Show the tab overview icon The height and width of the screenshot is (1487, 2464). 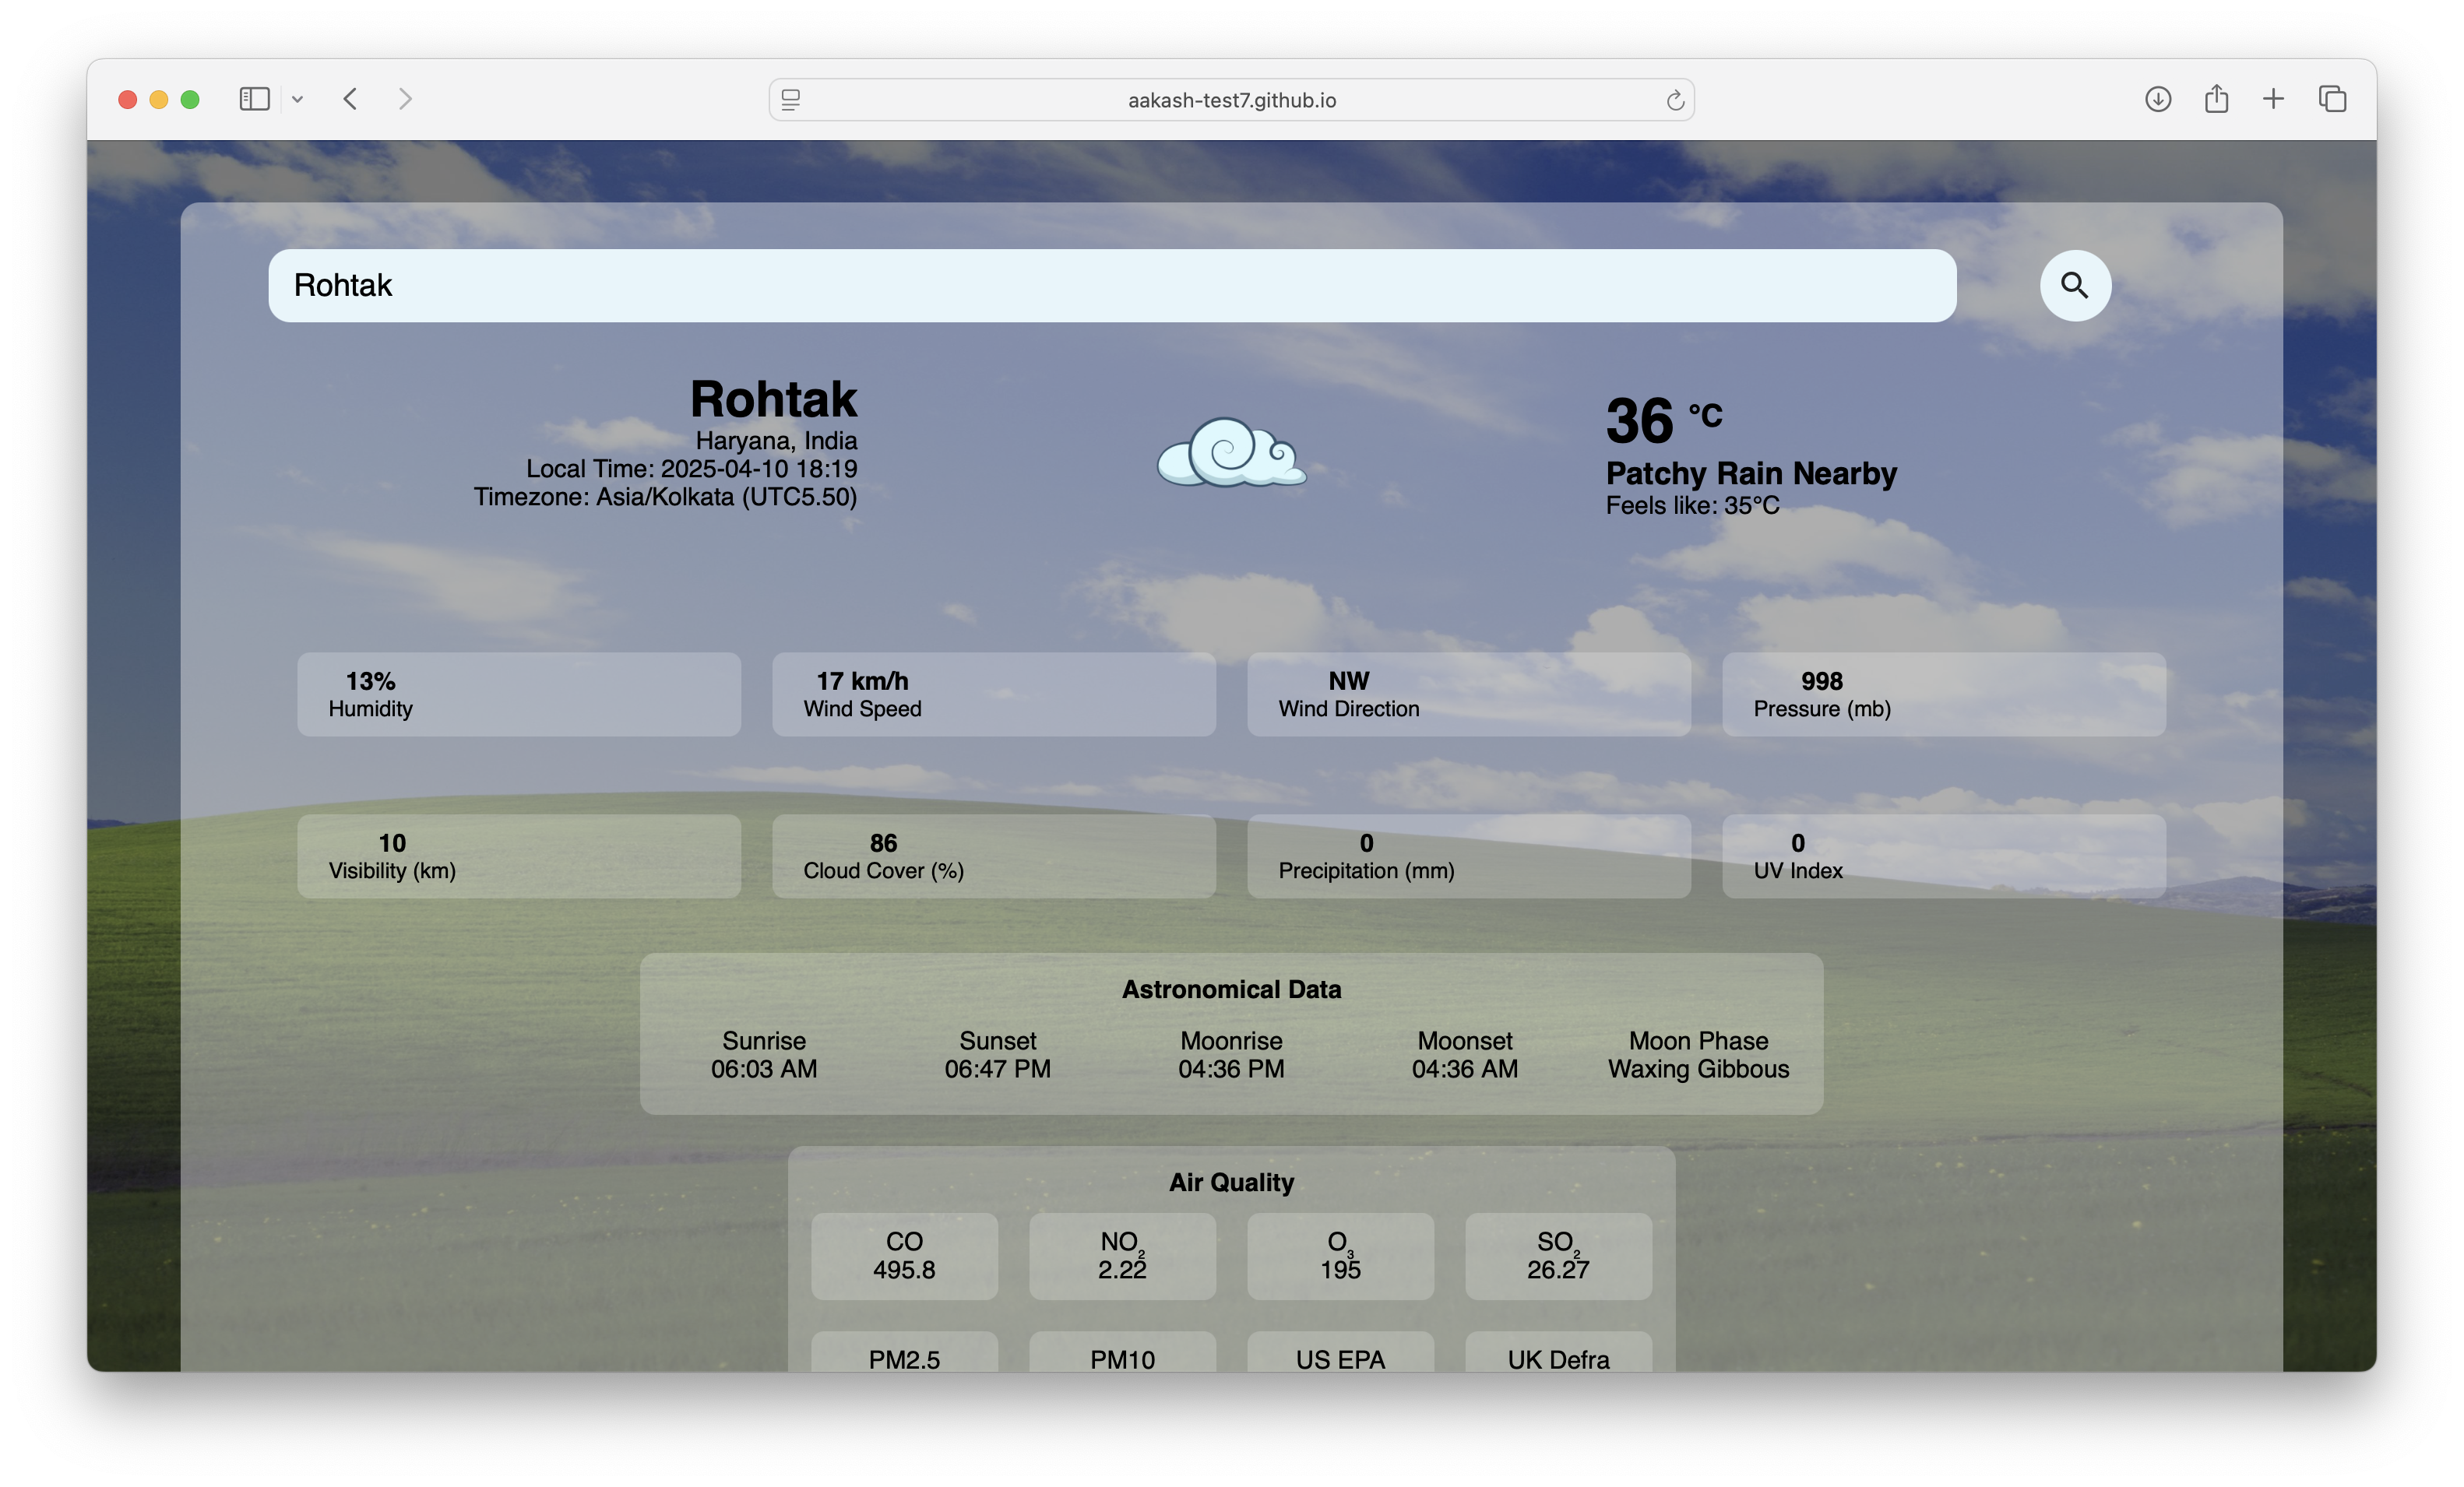pos(2332,99)
